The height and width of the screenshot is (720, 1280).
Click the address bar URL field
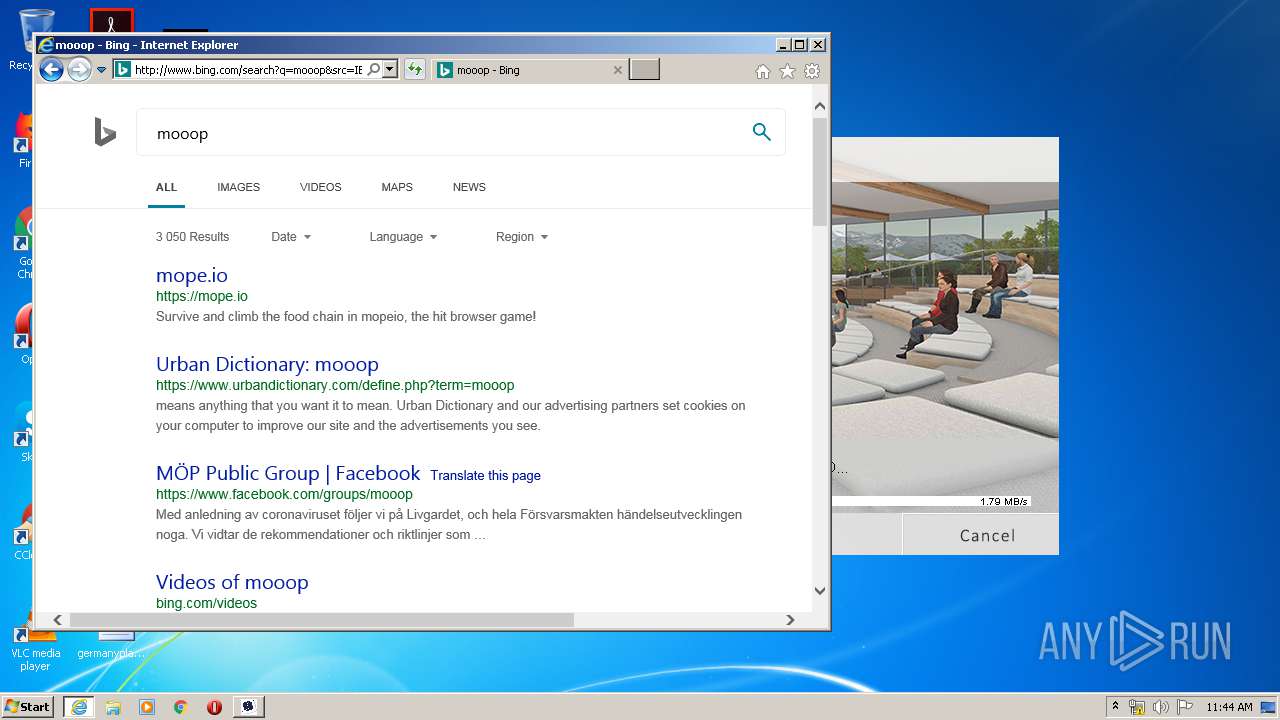248,70
